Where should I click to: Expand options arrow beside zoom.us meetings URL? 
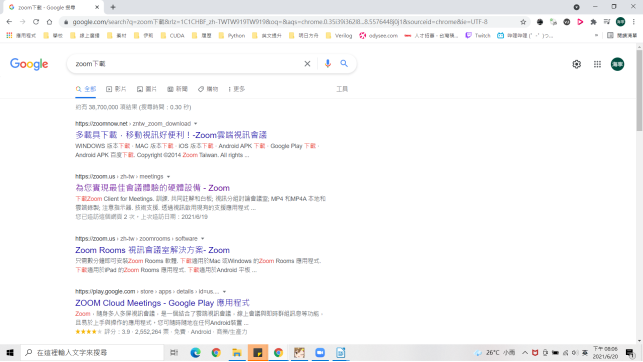tap(168, 177)
